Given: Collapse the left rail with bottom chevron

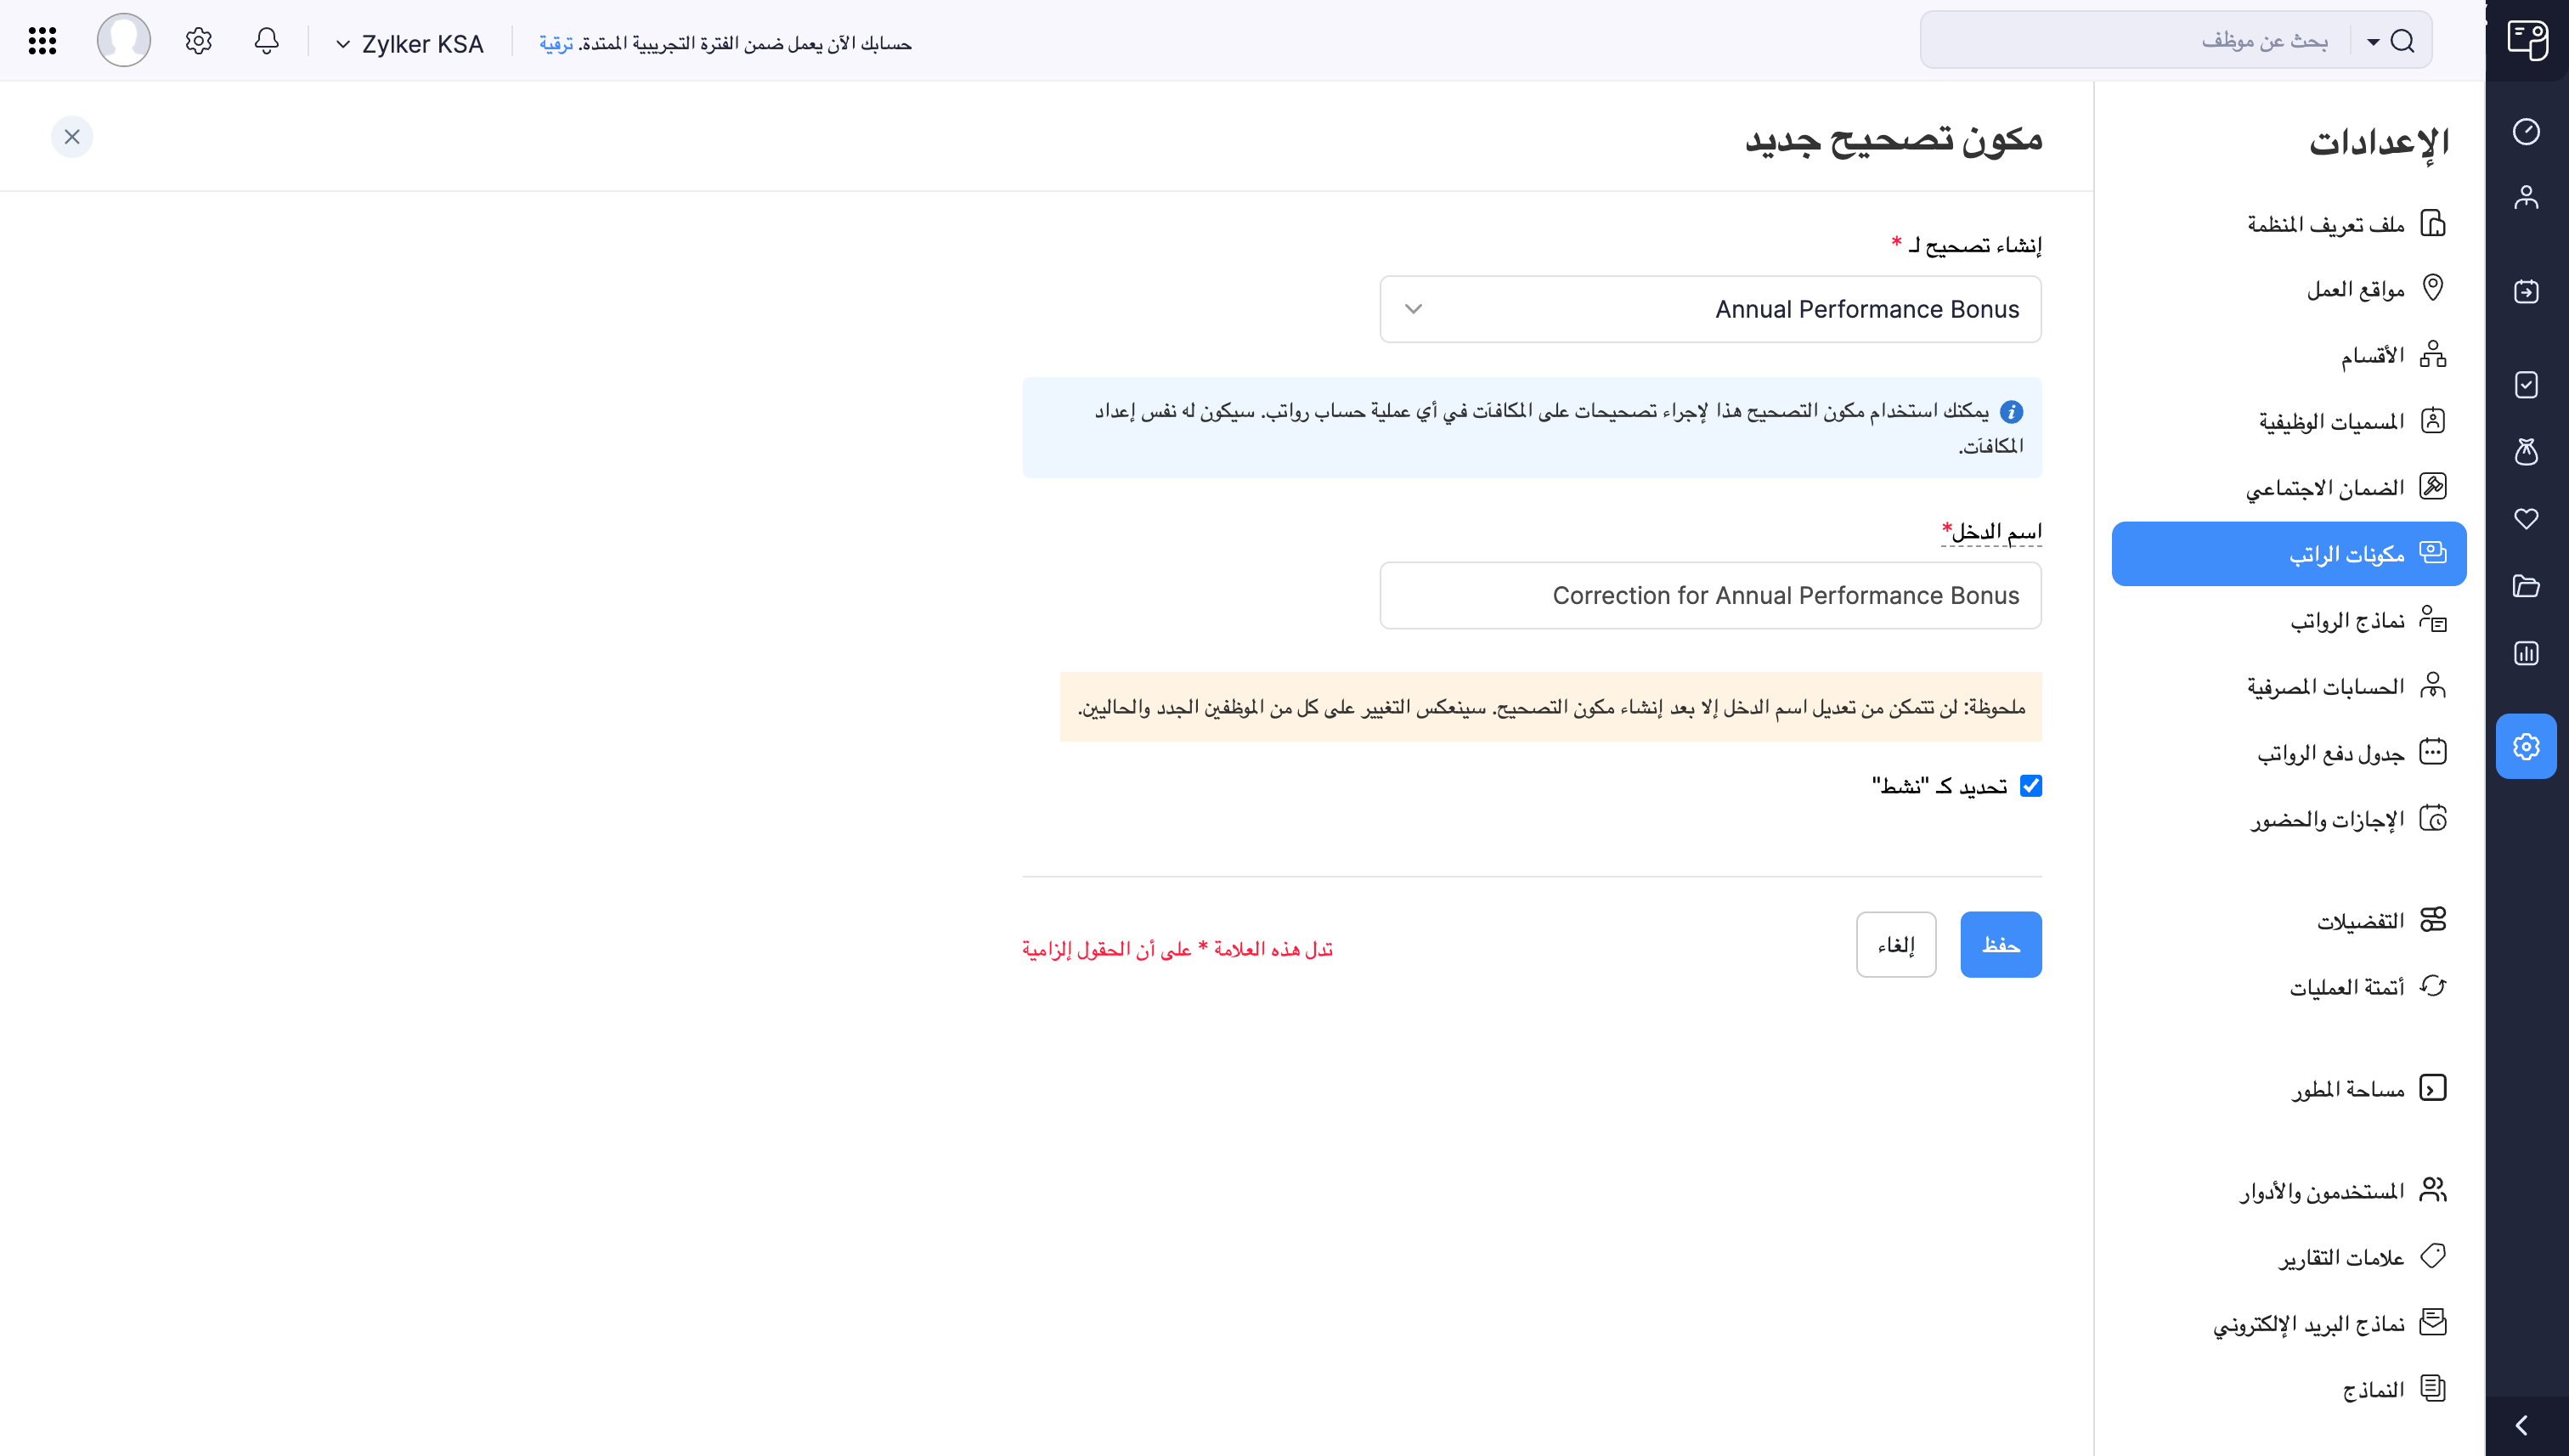Looking at the screenshot, I should click(x=2521, y=1425).
